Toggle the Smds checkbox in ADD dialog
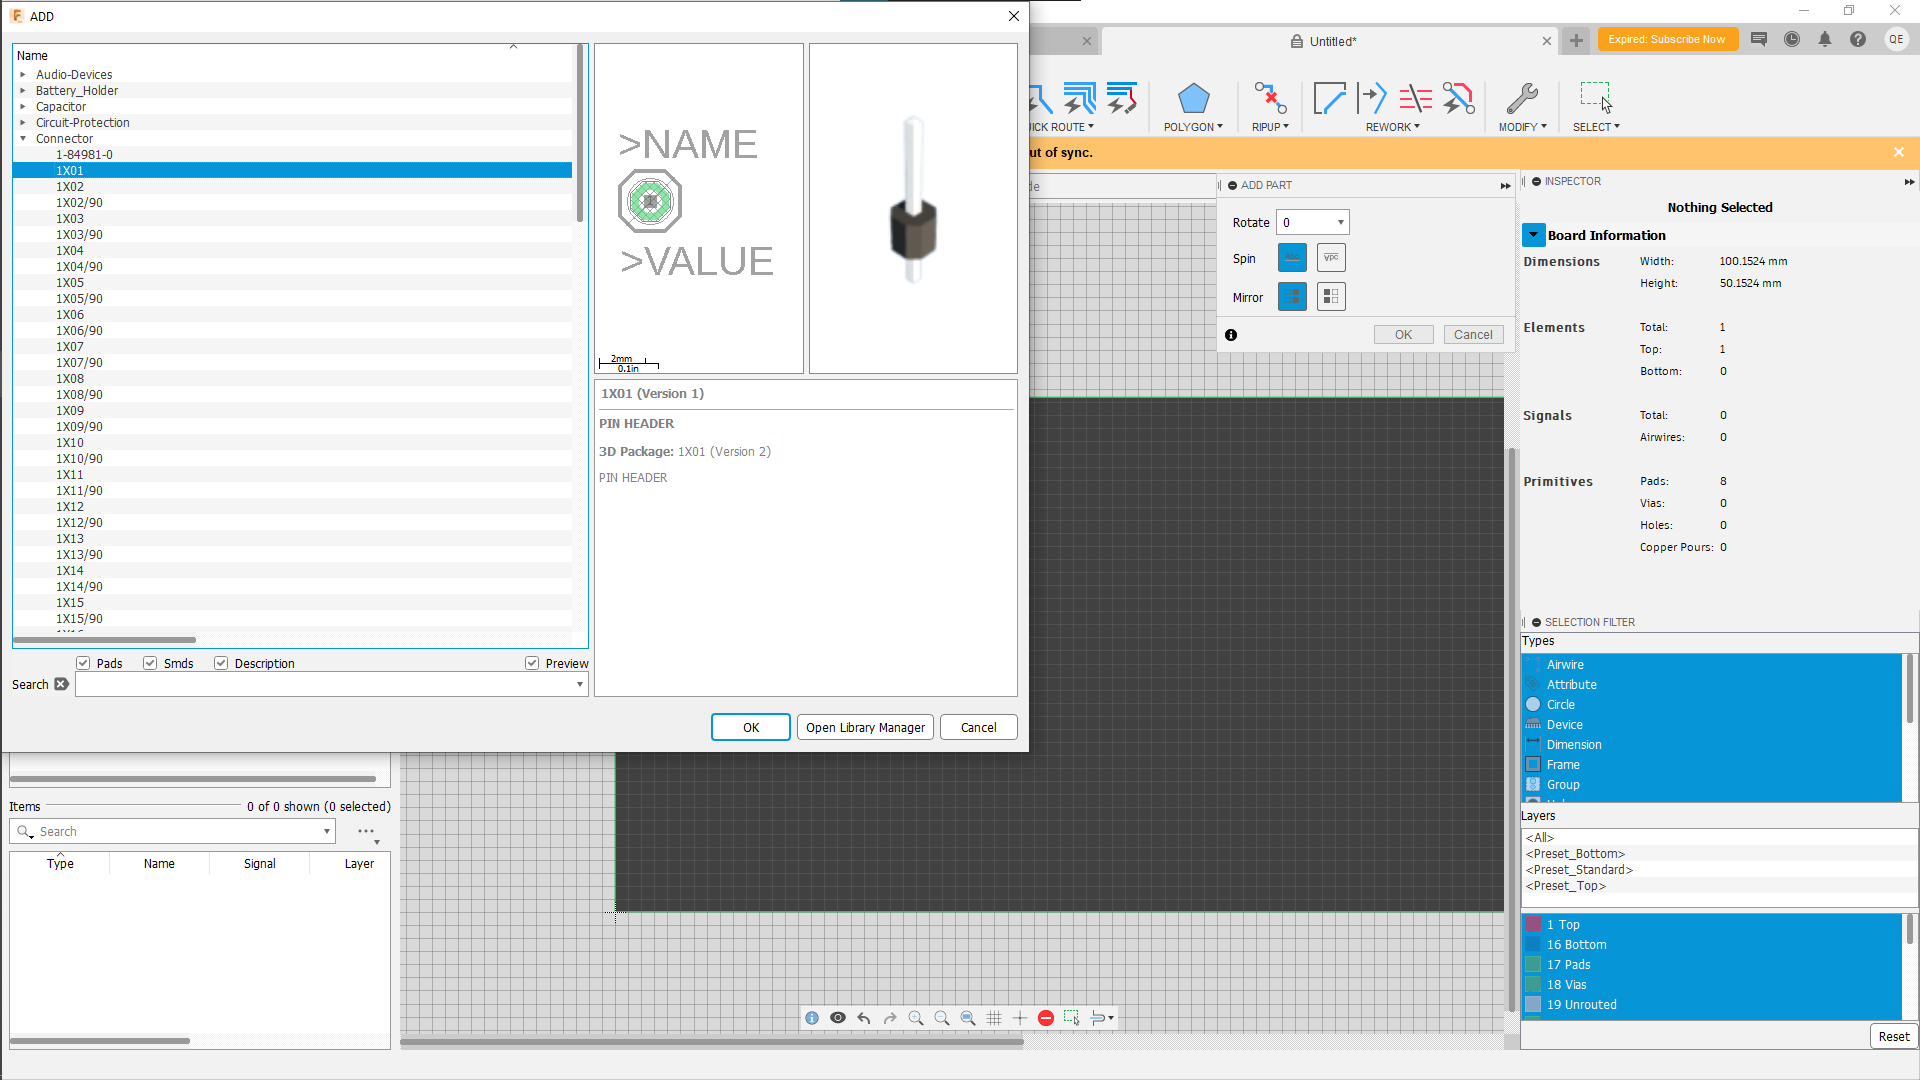 pos(149,663)
